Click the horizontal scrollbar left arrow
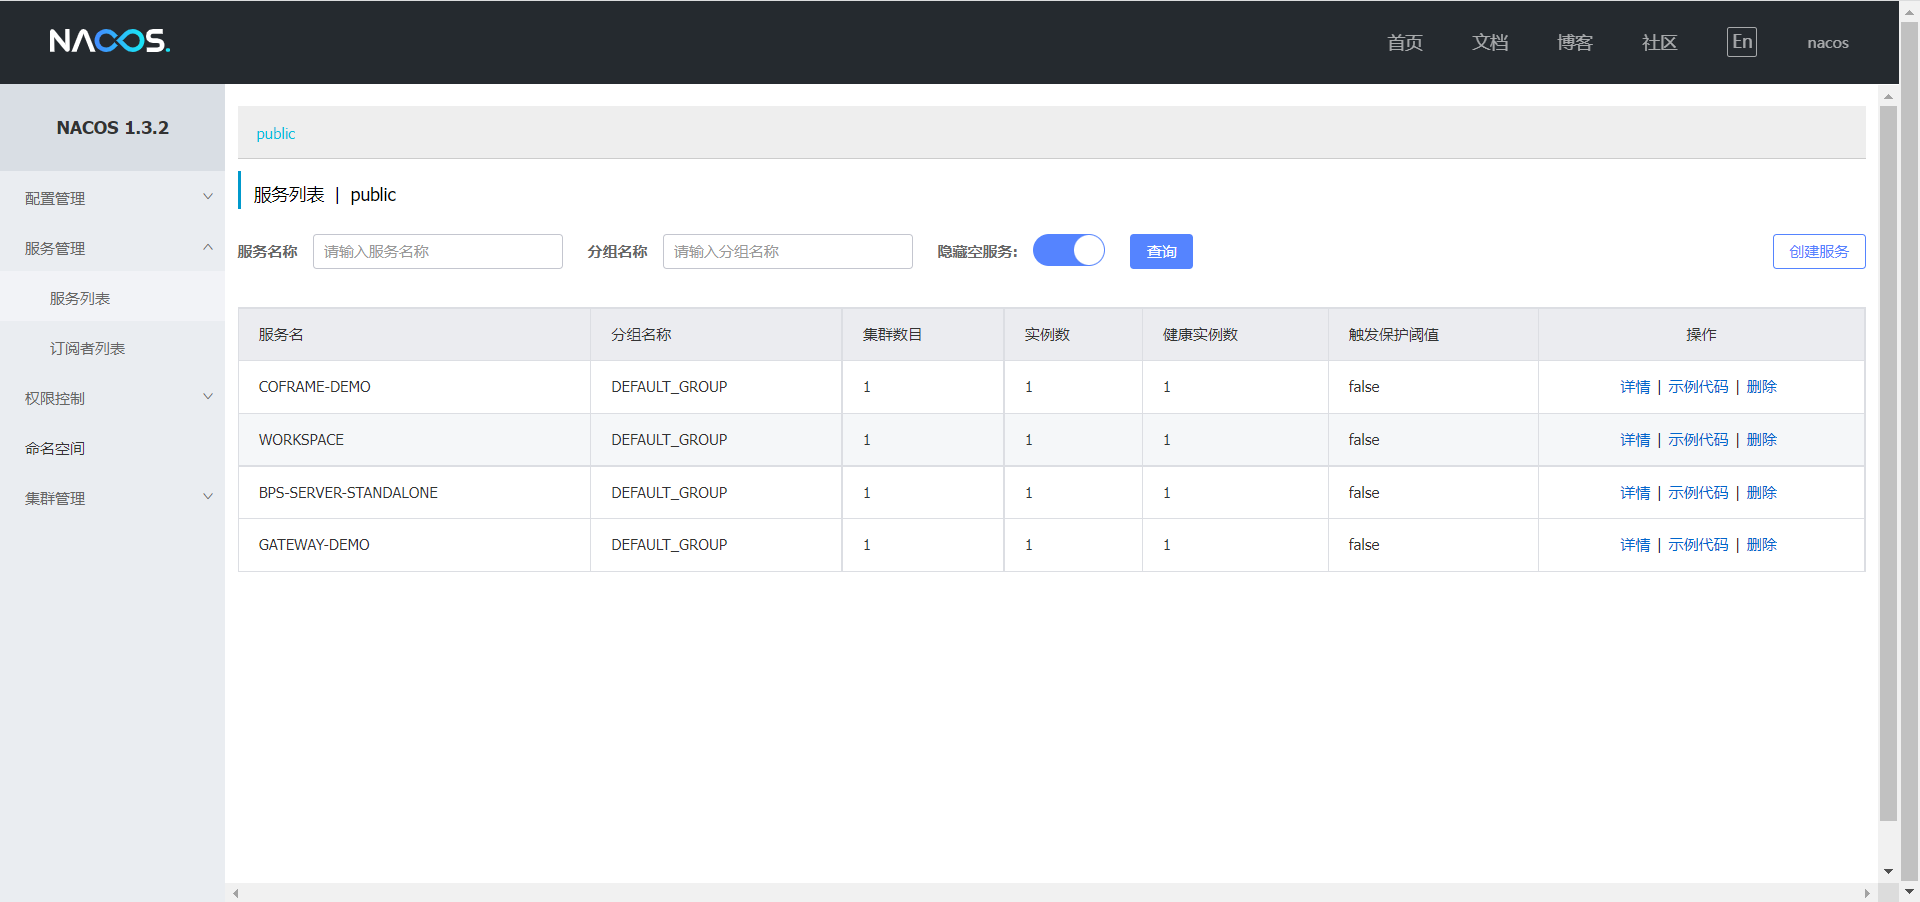 point(236,893)
